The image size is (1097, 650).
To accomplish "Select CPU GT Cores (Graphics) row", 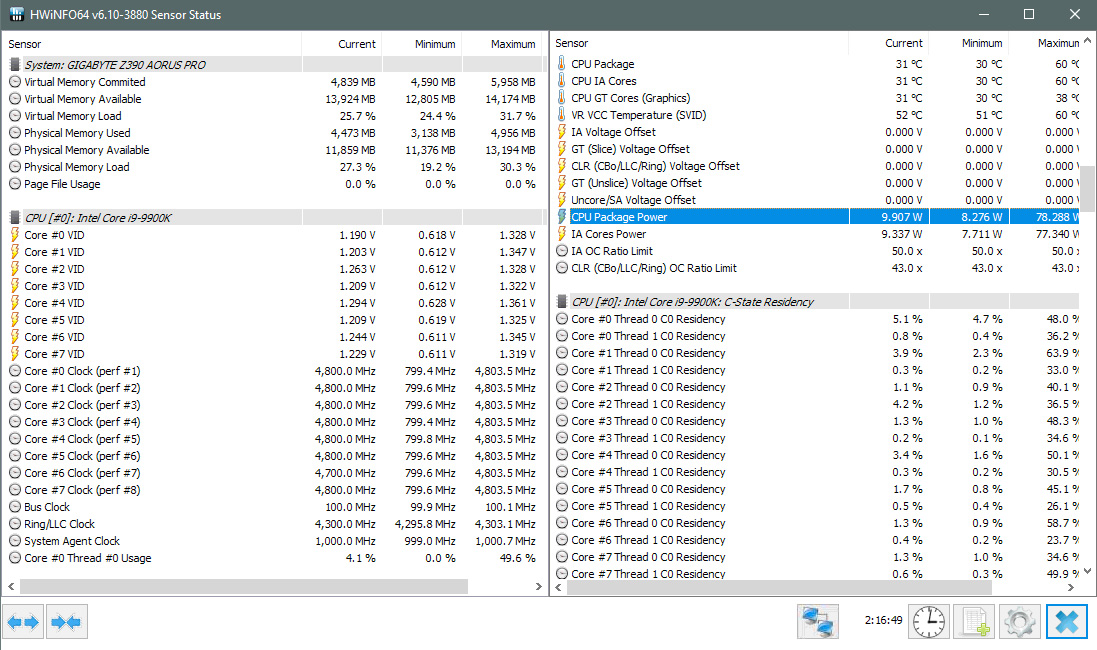I will pyautogui.click(x=815, y=98).
